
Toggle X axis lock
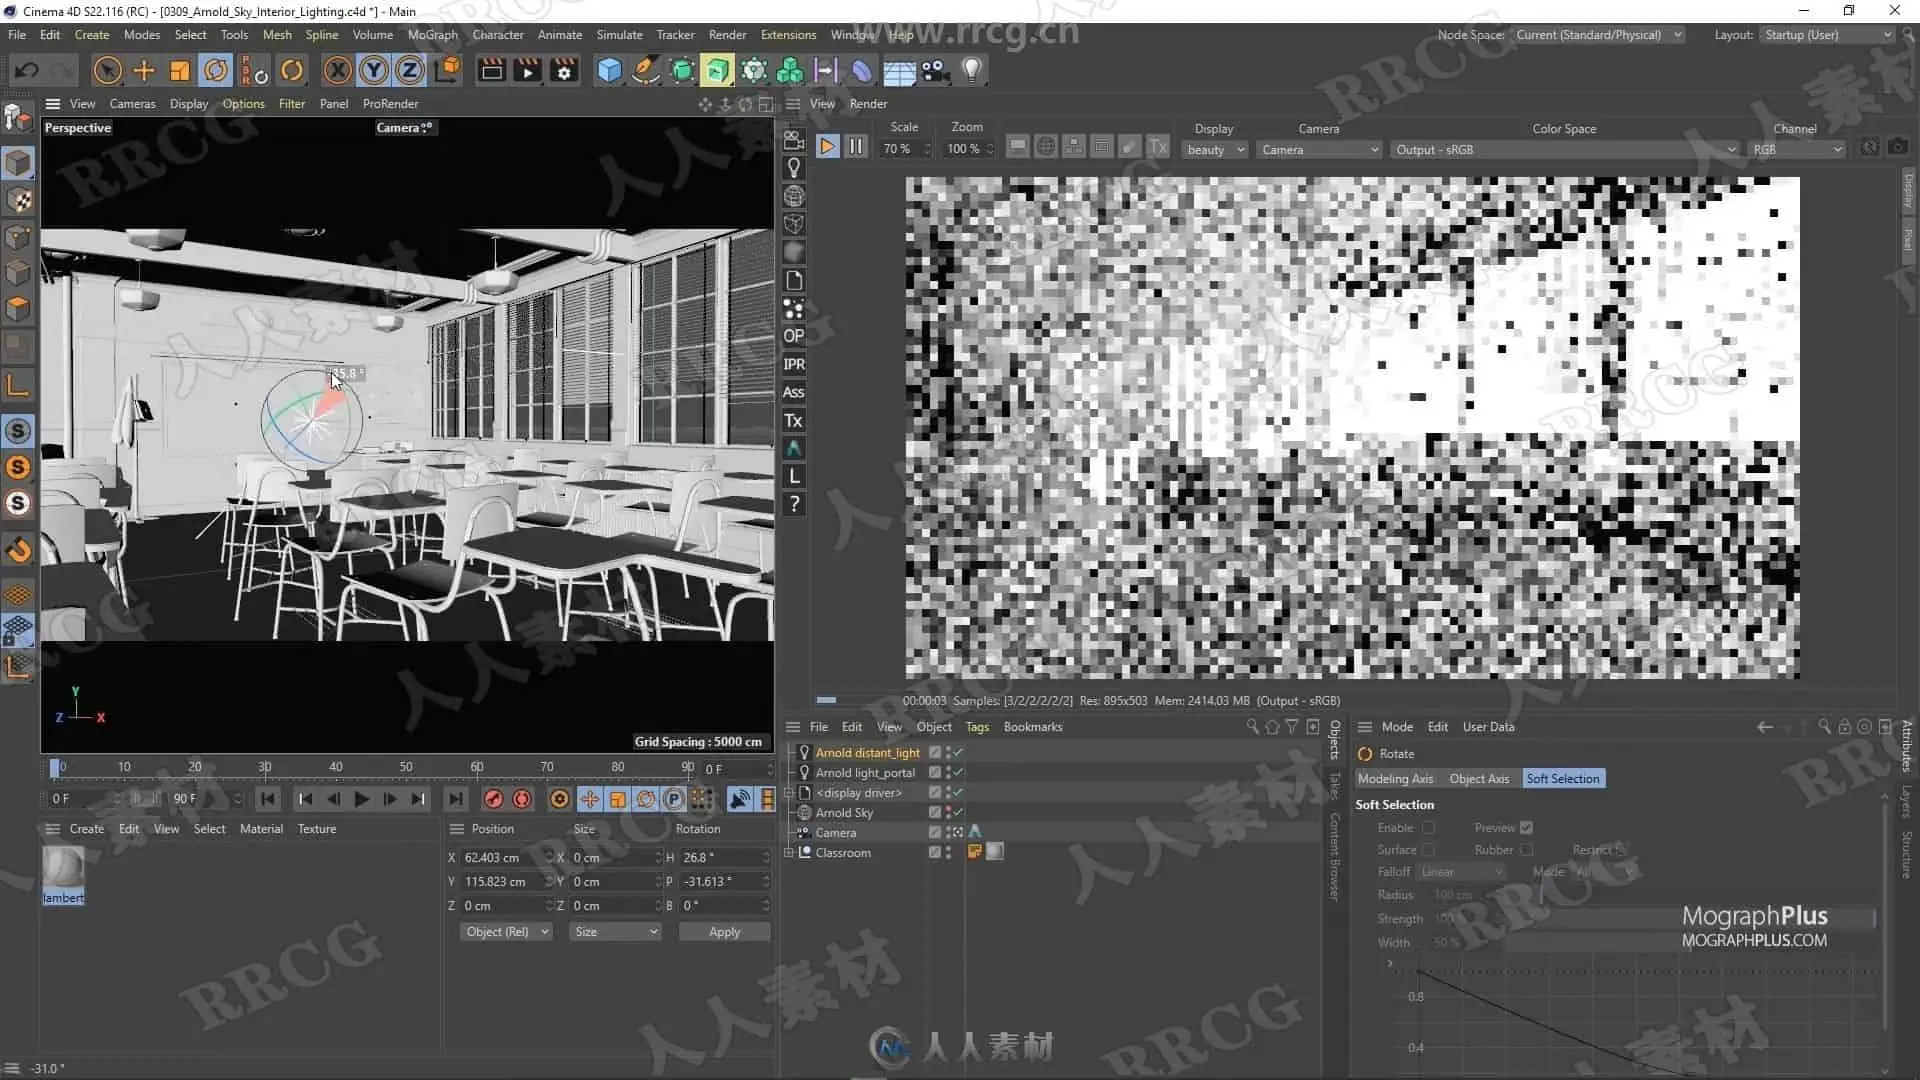[x=338, y=70]
